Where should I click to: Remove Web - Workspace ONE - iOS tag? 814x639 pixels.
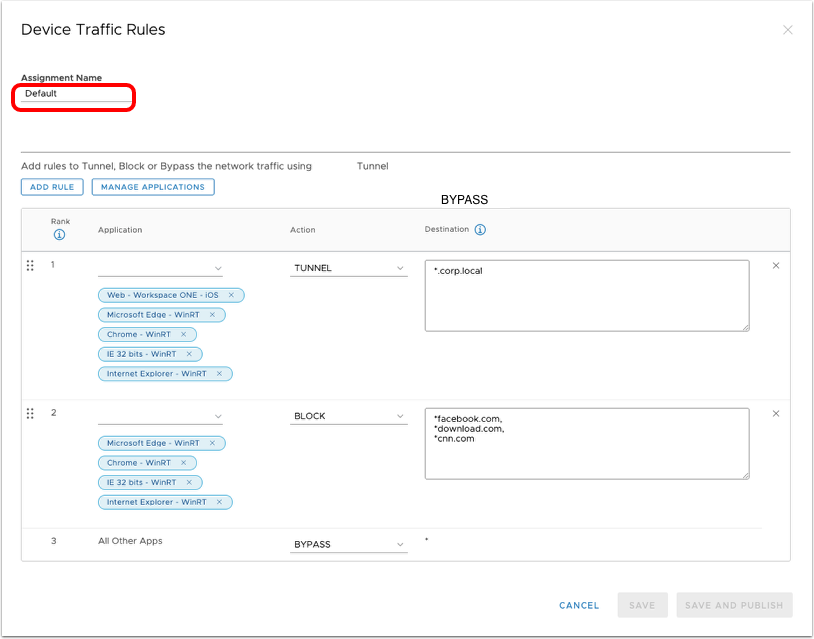pos(231,295)
